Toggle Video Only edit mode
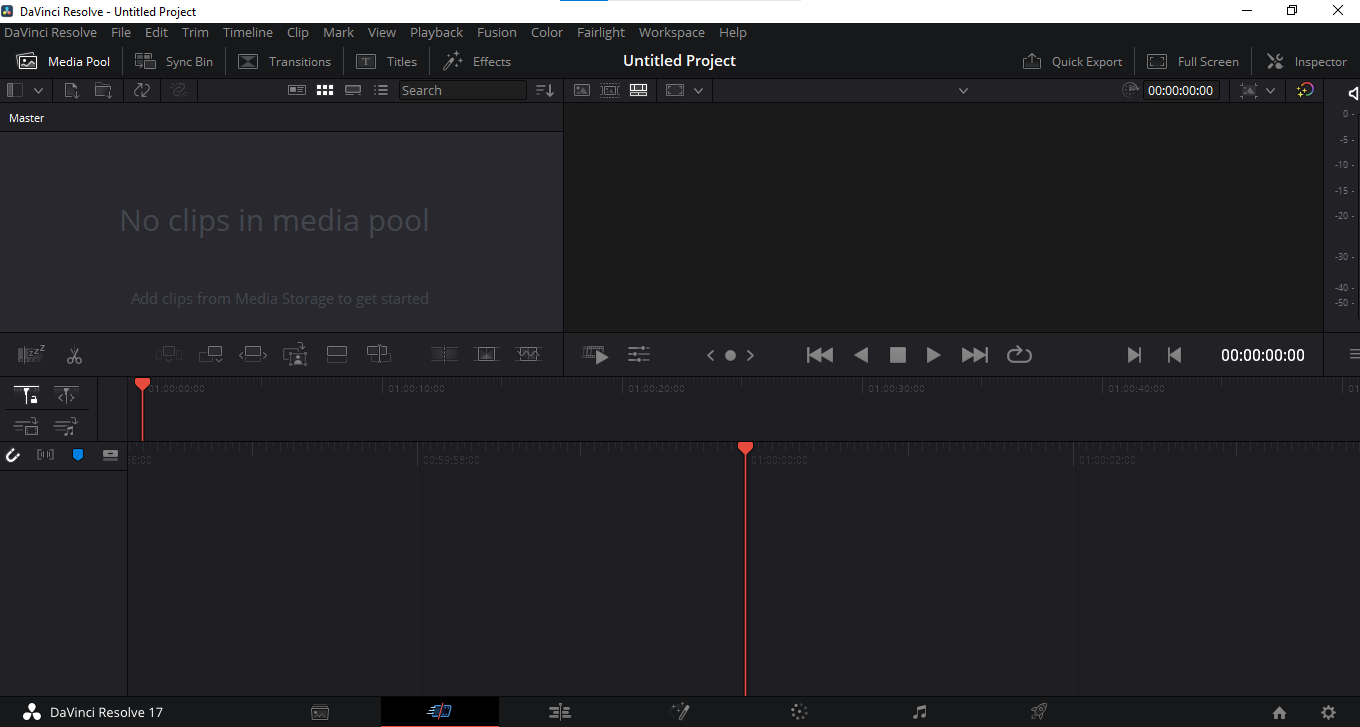The width and height of the screenshot is (1360, 727). [x=26, y=427]
